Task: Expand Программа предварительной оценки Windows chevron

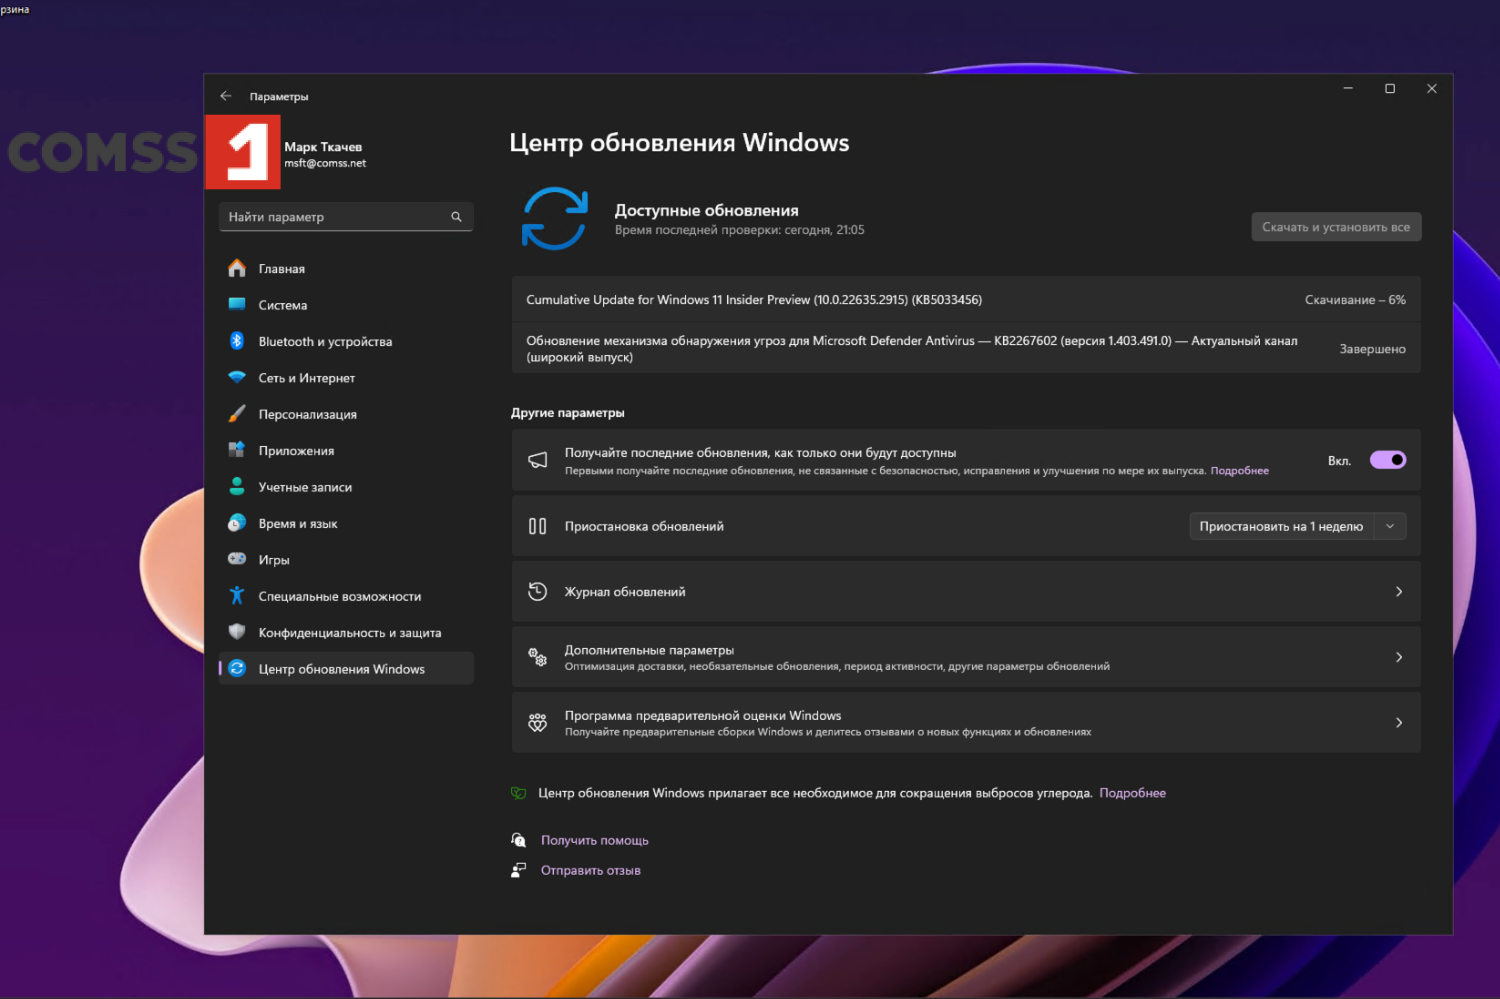Action: tap(1399, 723)
